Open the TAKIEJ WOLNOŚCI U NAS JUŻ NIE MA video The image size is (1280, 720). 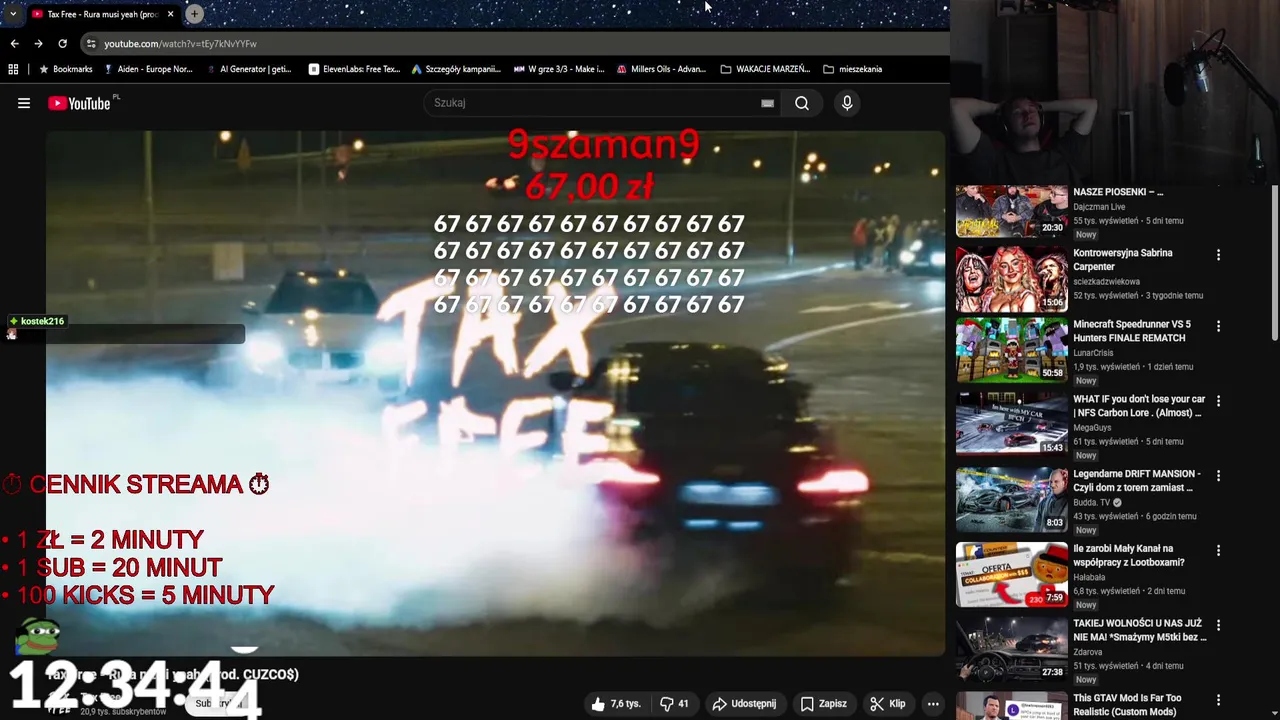pos(1140,630)
